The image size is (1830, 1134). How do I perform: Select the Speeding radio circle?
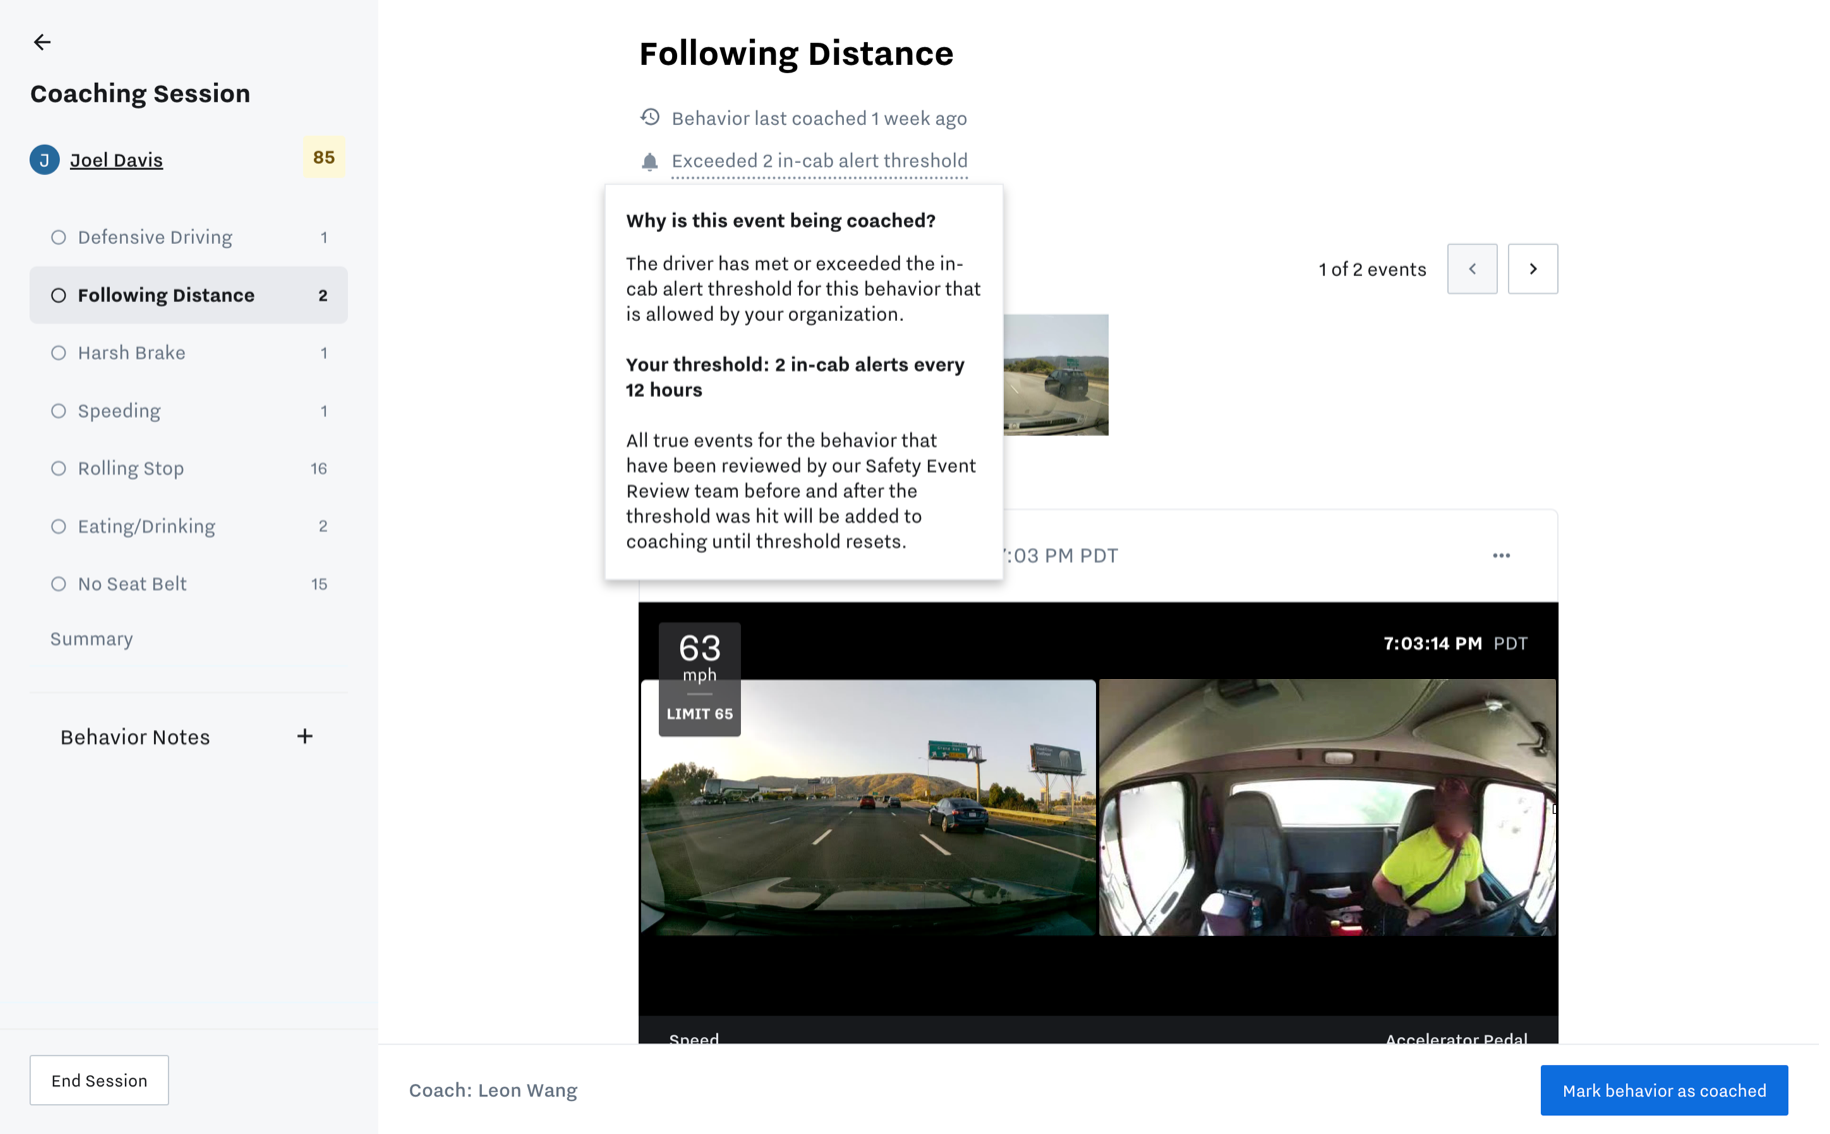(59, 411)
